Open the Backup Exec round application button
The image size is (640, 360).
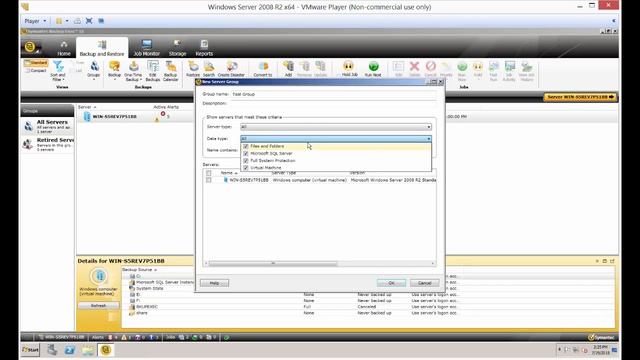coord(30,47)
